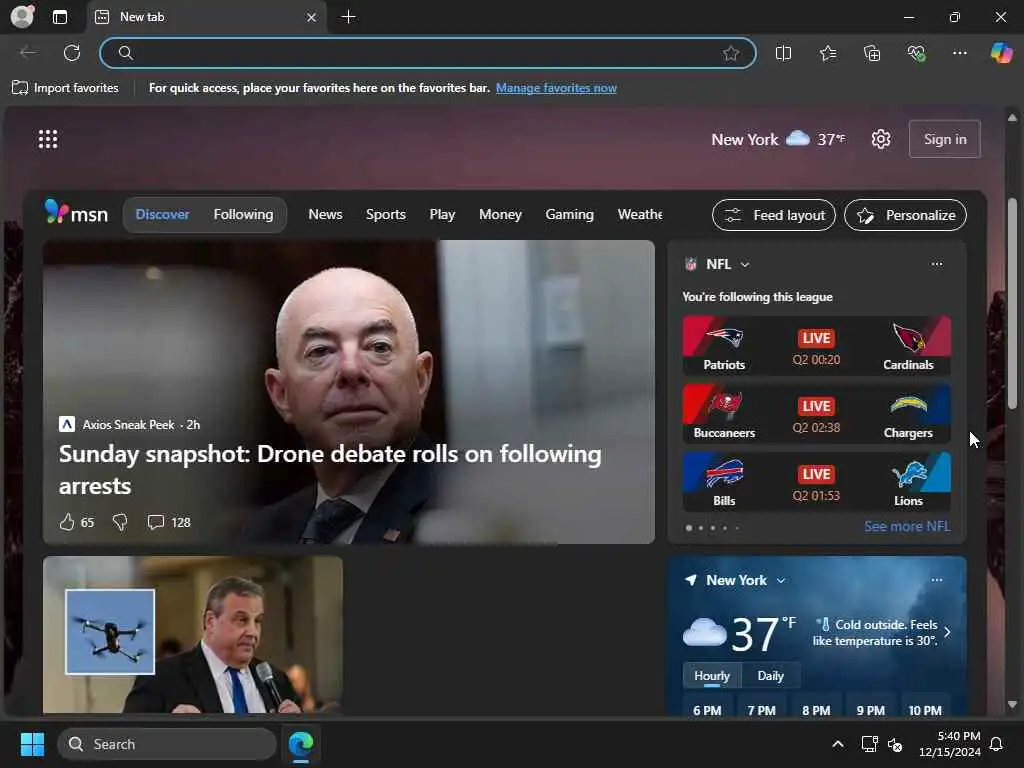Click the back navigation arrow
Image resolution: width=1024 pixels, height=768 pixels.
click(x=28, y=53)
